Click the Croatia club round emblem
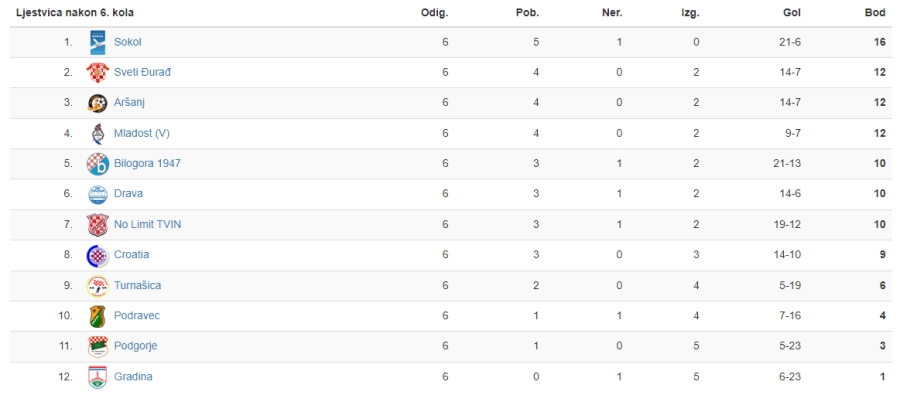Image resolution: width=900 pixels, height=395 pixels. click(x=98, y=255)
